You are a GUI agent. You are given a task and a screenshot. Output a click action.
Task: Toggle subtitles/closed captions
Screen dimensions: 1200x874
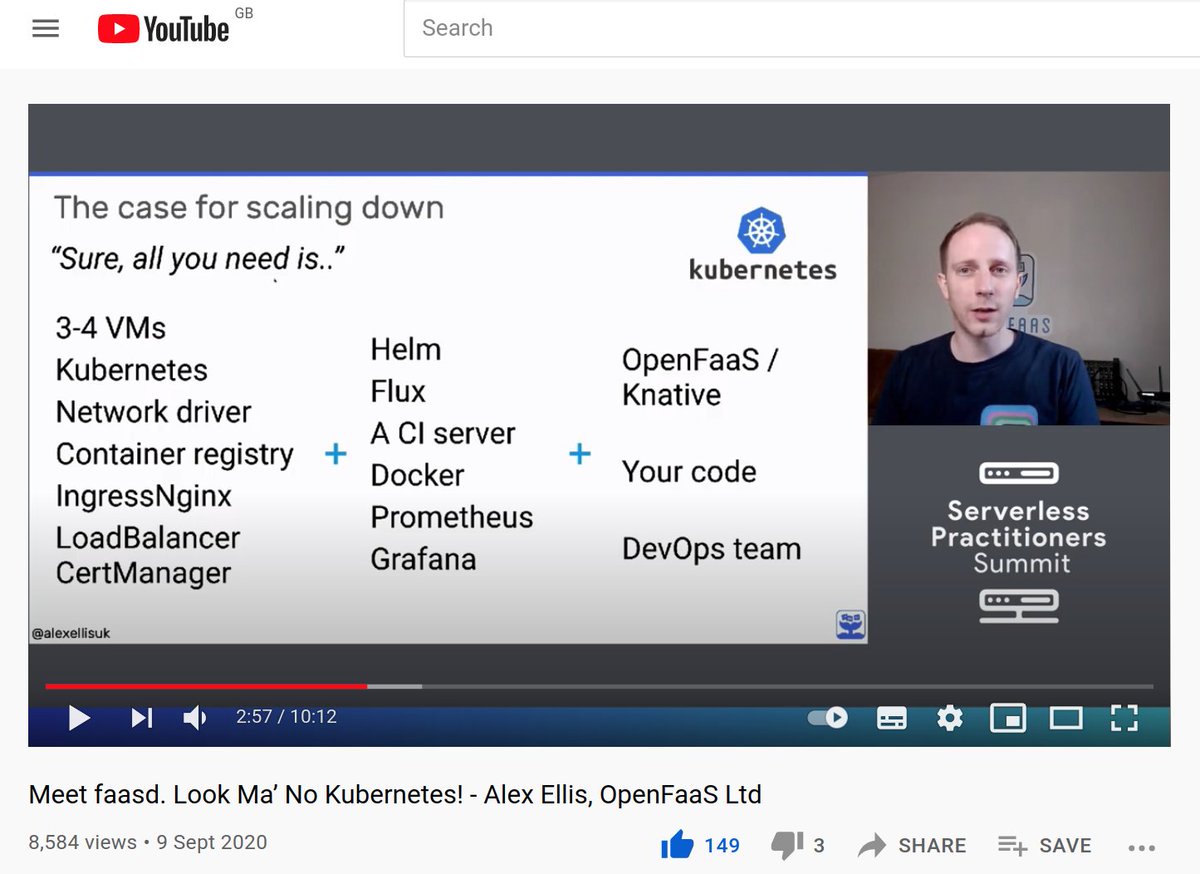point(891,717)
